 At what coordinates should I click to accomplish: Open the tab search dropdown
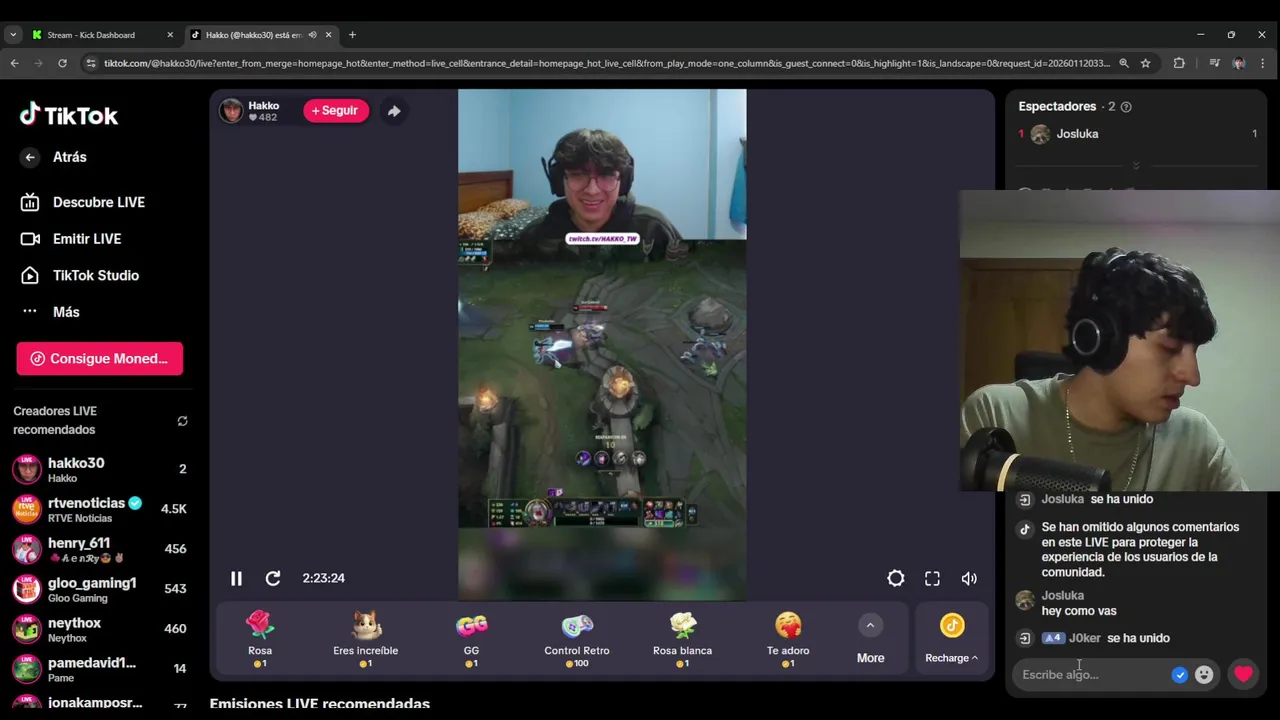[x=12, y=35]
